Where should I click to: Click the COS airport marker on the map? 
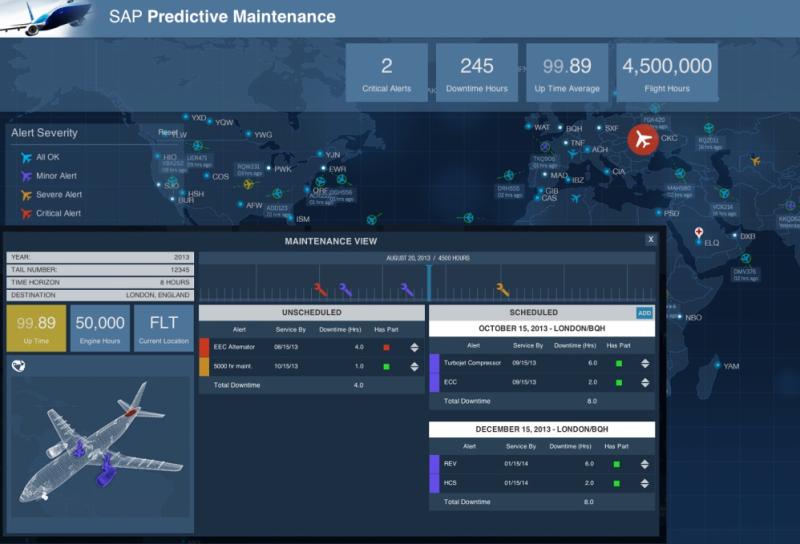(x=206, y=176)
